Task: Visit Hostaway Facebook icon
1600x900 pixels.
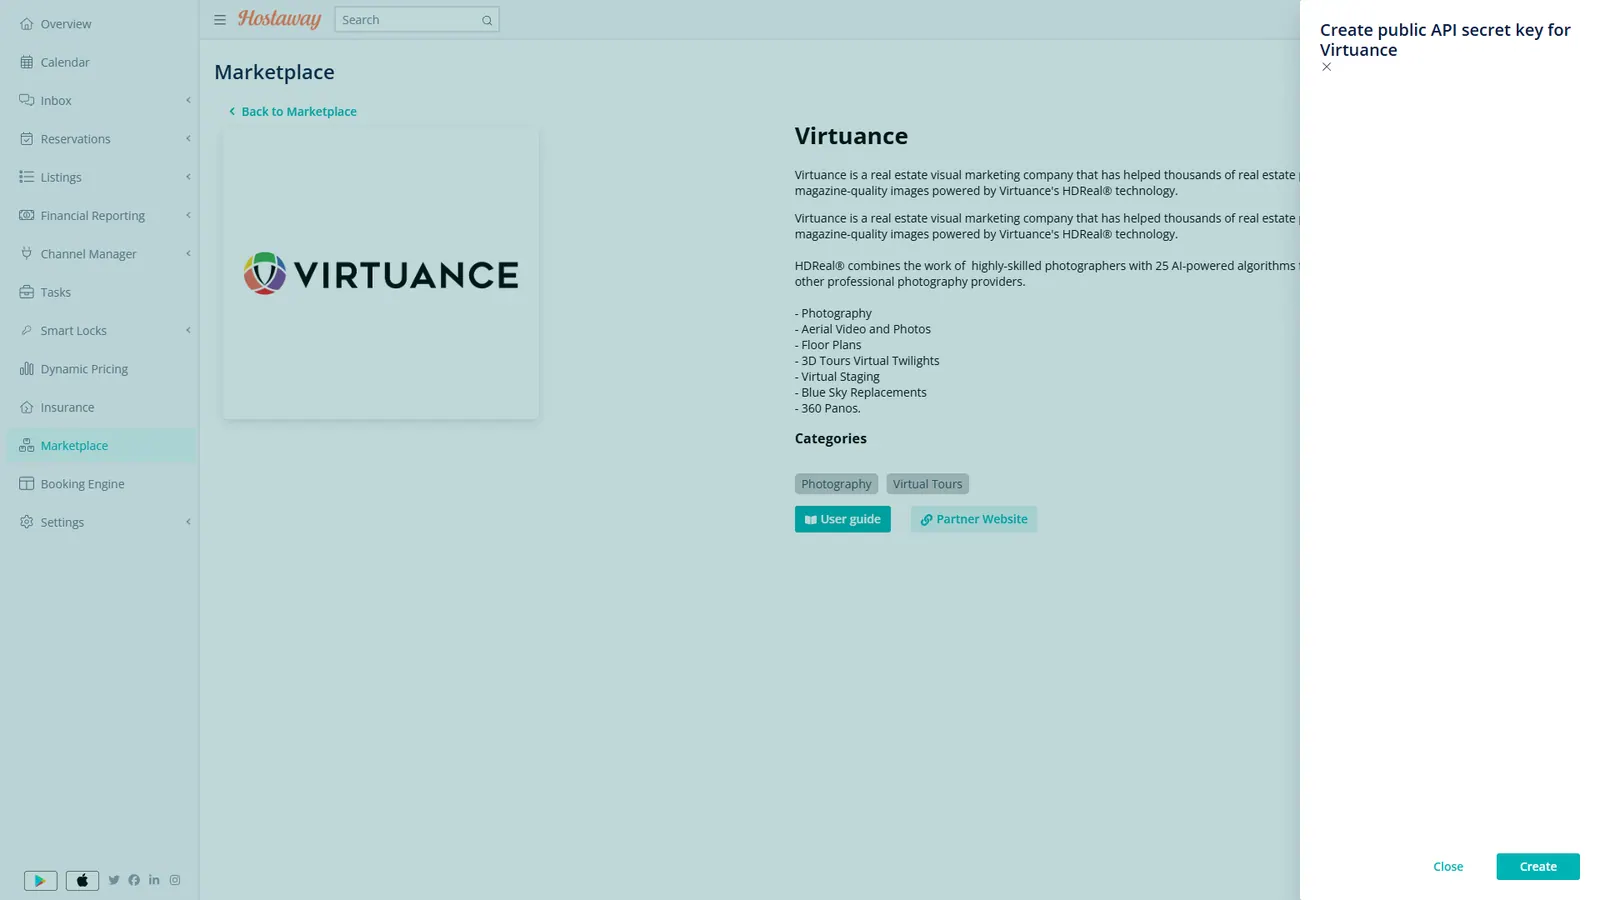Action: click(134, 880)
